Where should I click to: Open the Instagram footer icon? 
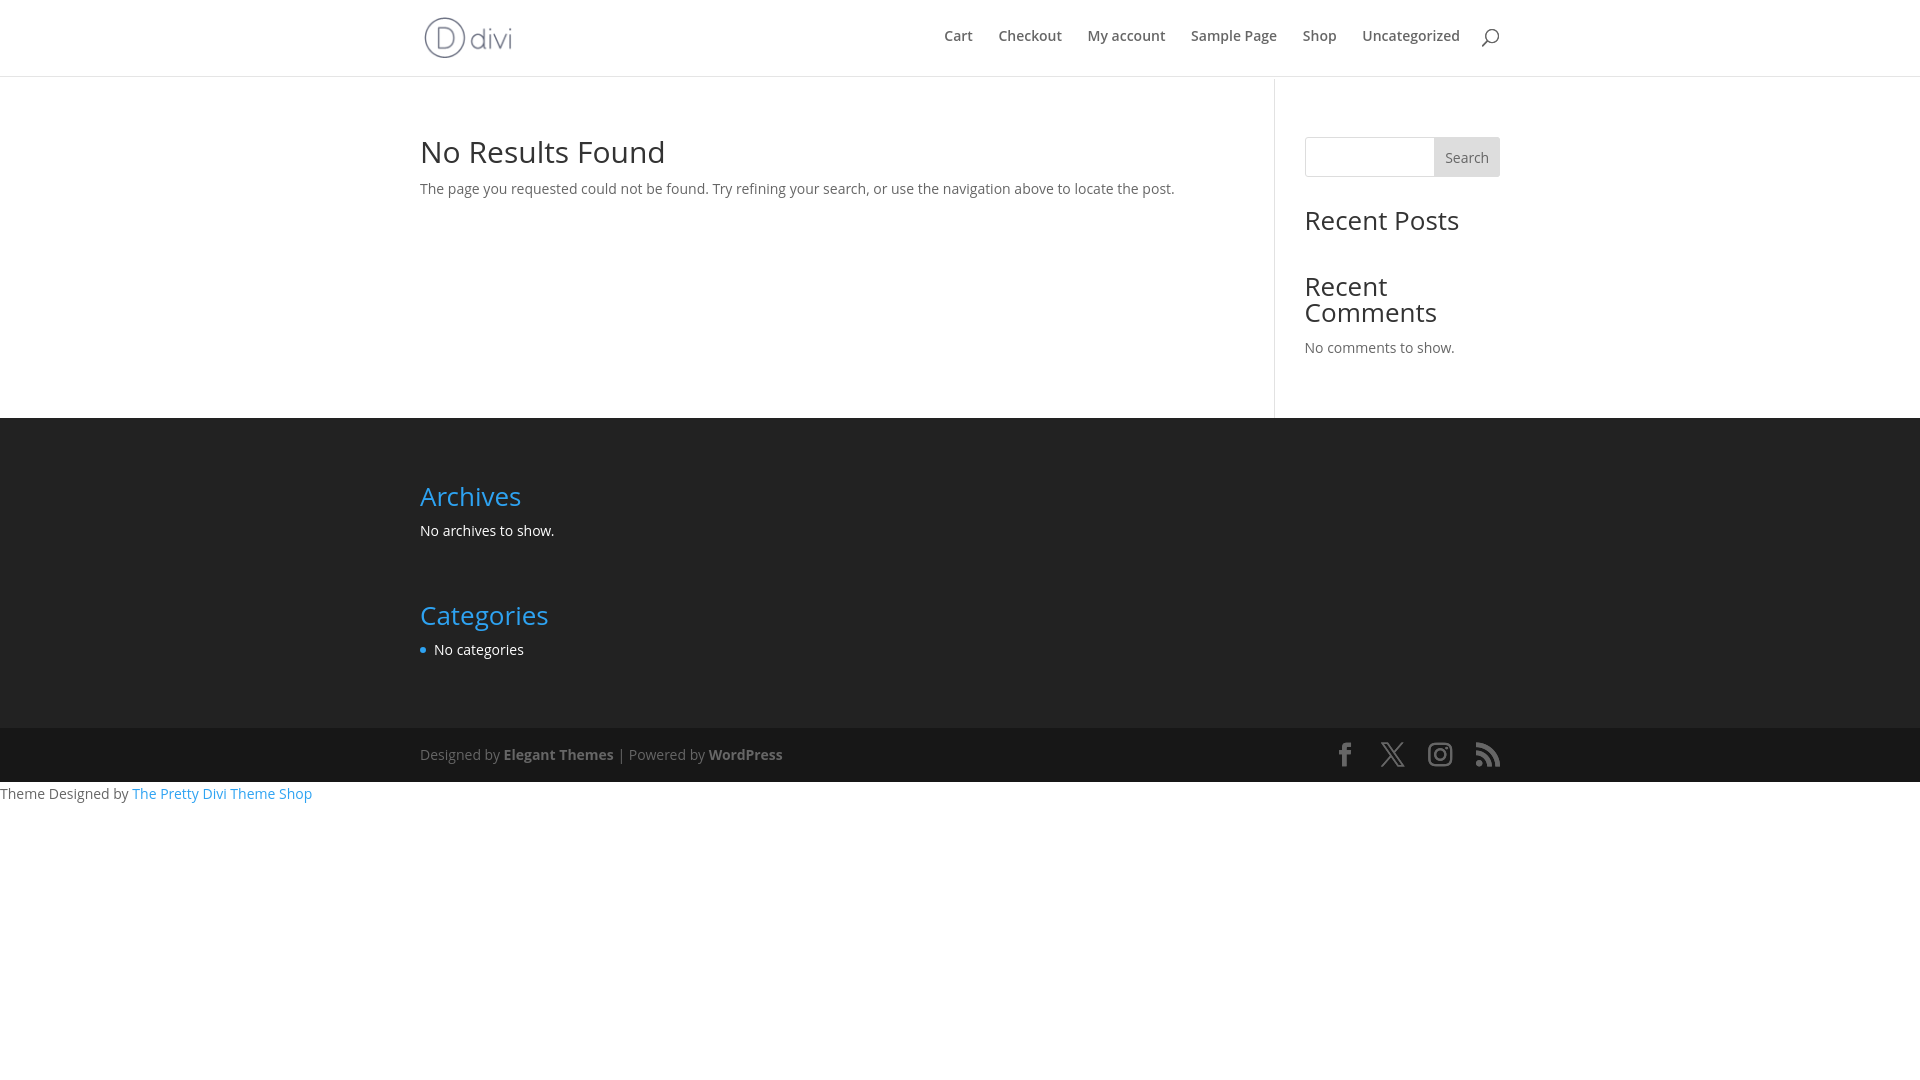click(1440, 755)
